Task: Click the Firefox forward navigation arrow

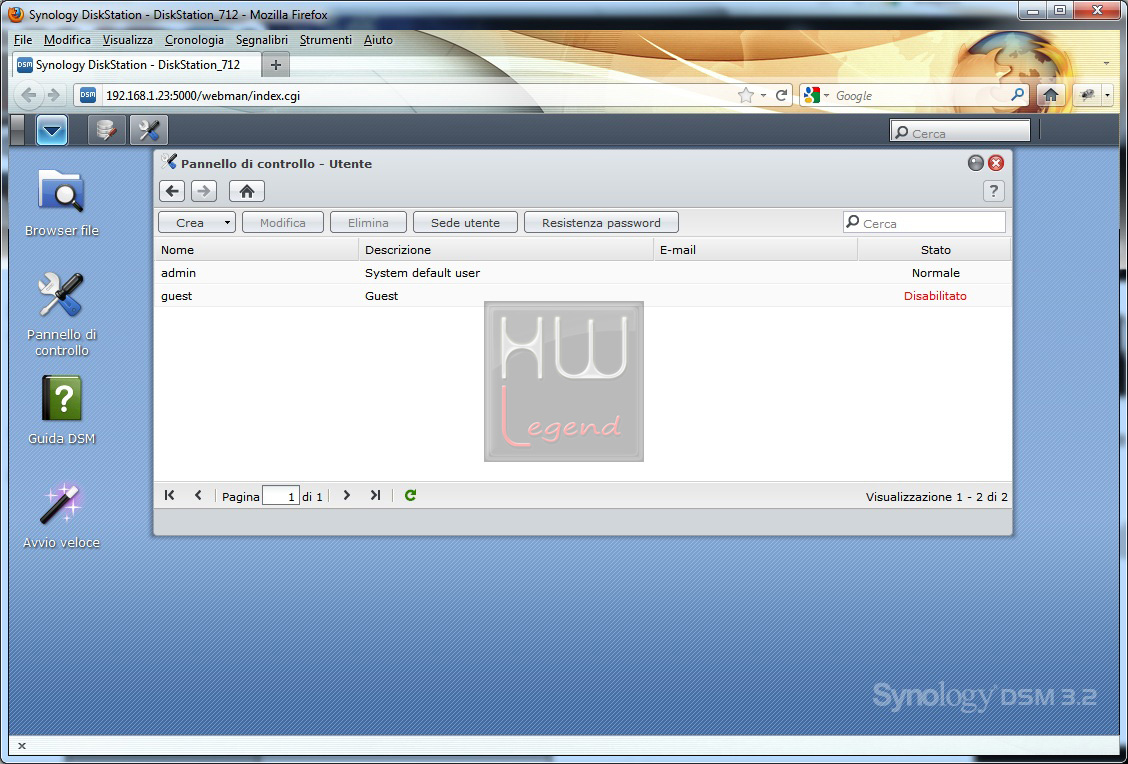Action: coord(53,95)
